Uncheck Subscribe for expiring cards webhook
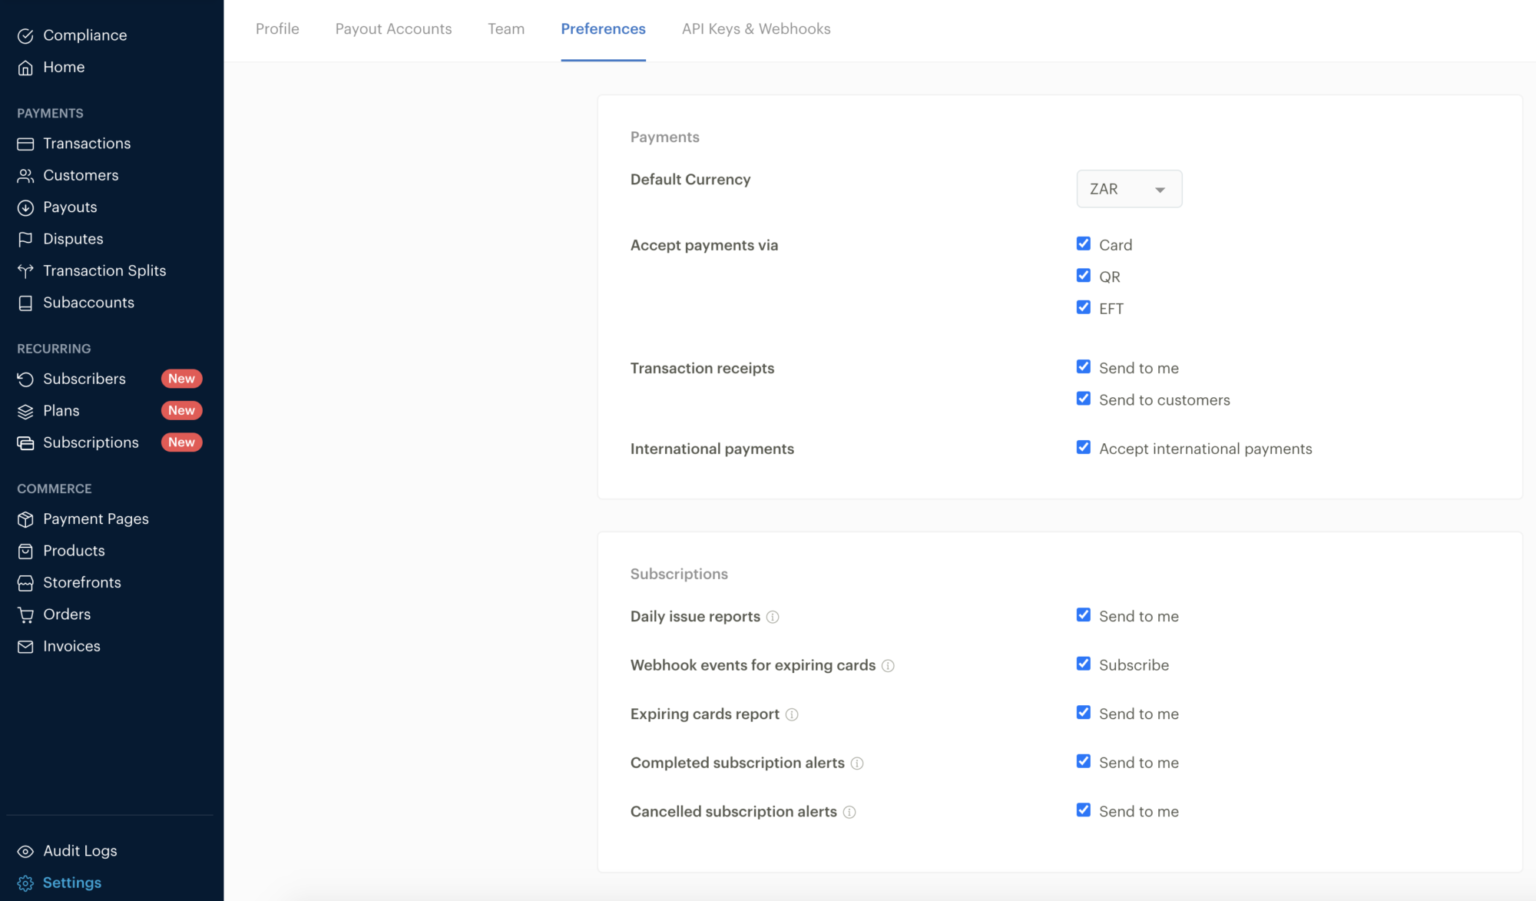This screenshot has width=1536, height=901. coord(1083,664)
